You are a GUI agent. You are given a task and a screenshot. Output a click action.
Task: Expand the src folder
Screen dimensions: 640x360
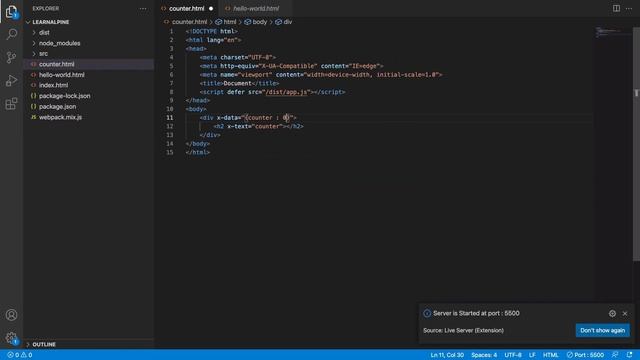(x=43, y=54)
